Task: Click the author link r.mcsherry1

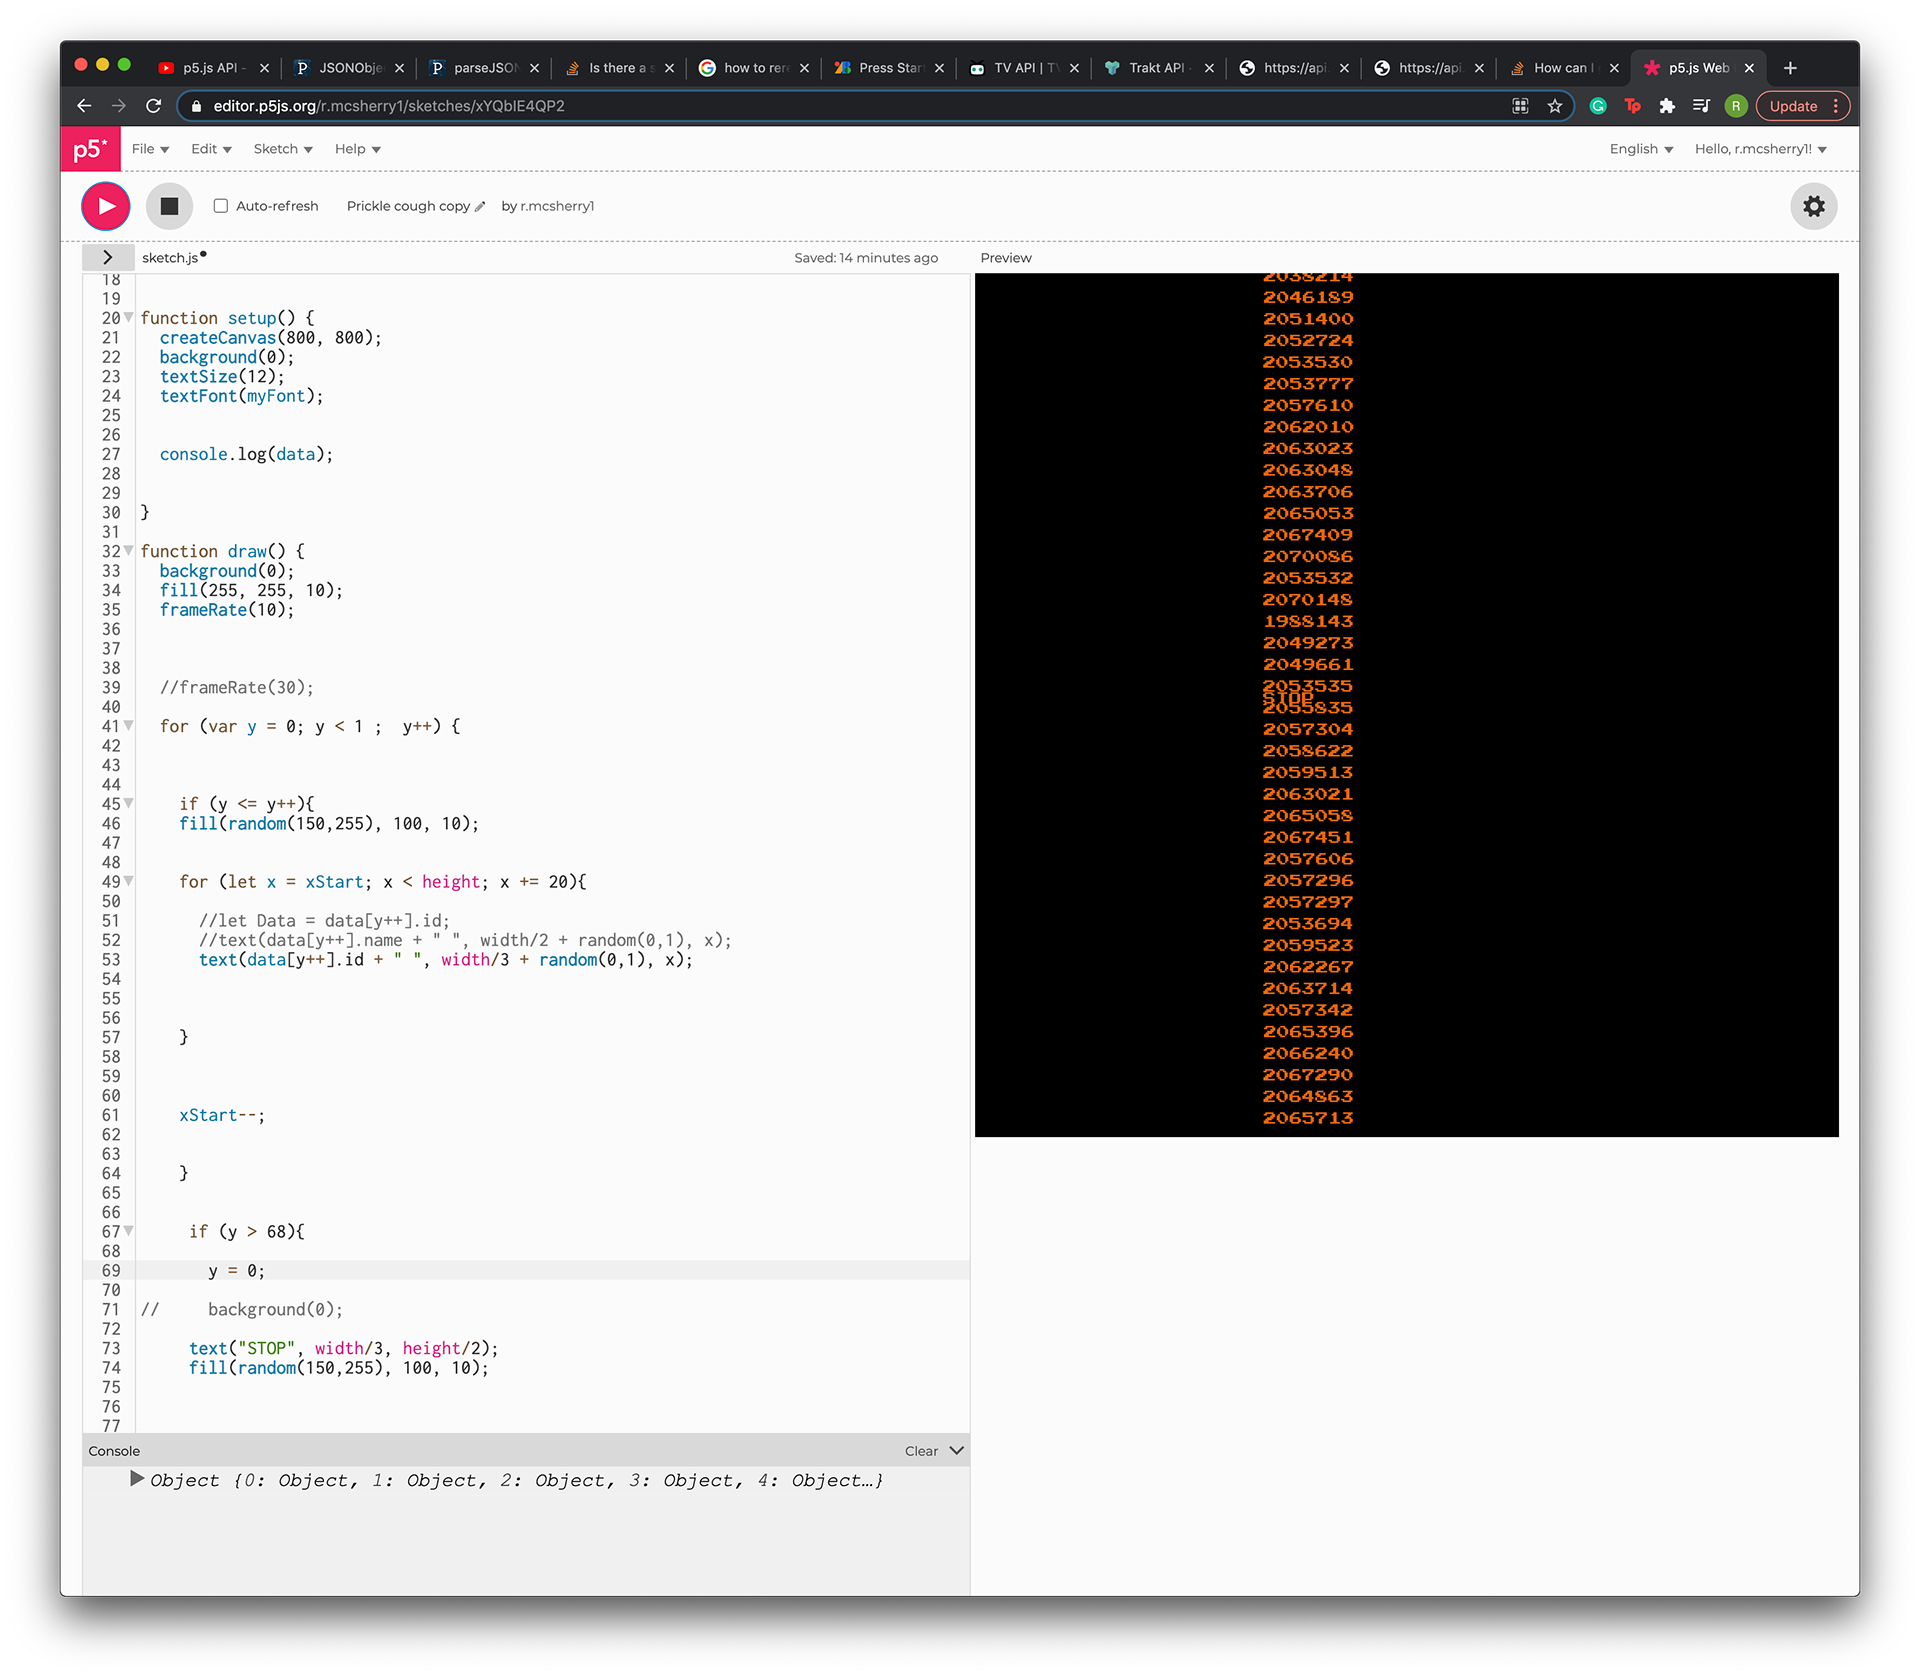Action: (x=557, y=206)
